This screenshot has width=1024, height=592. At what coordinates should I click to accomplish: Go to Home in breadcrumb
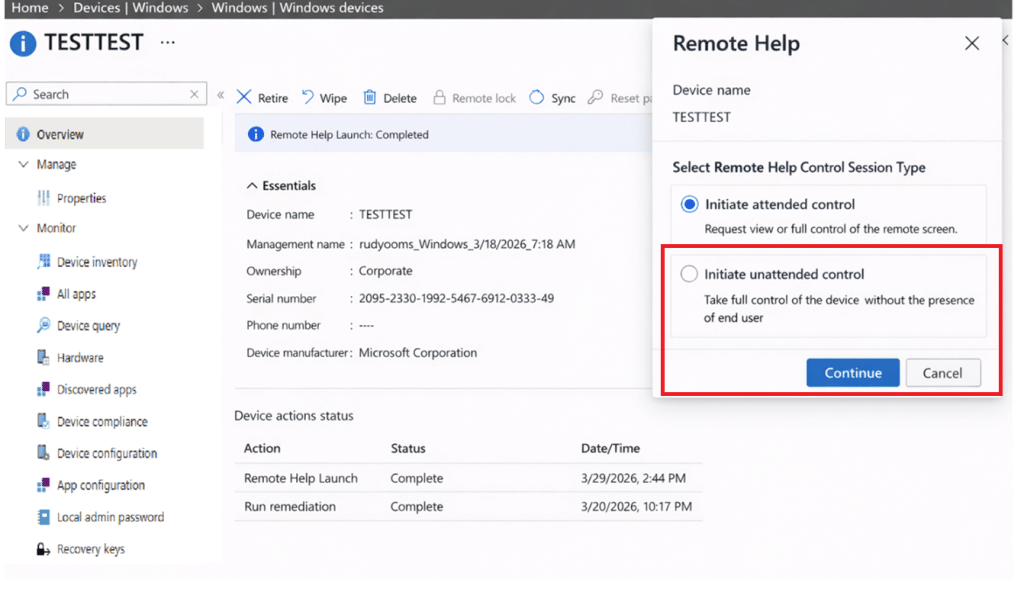(29, 8)
